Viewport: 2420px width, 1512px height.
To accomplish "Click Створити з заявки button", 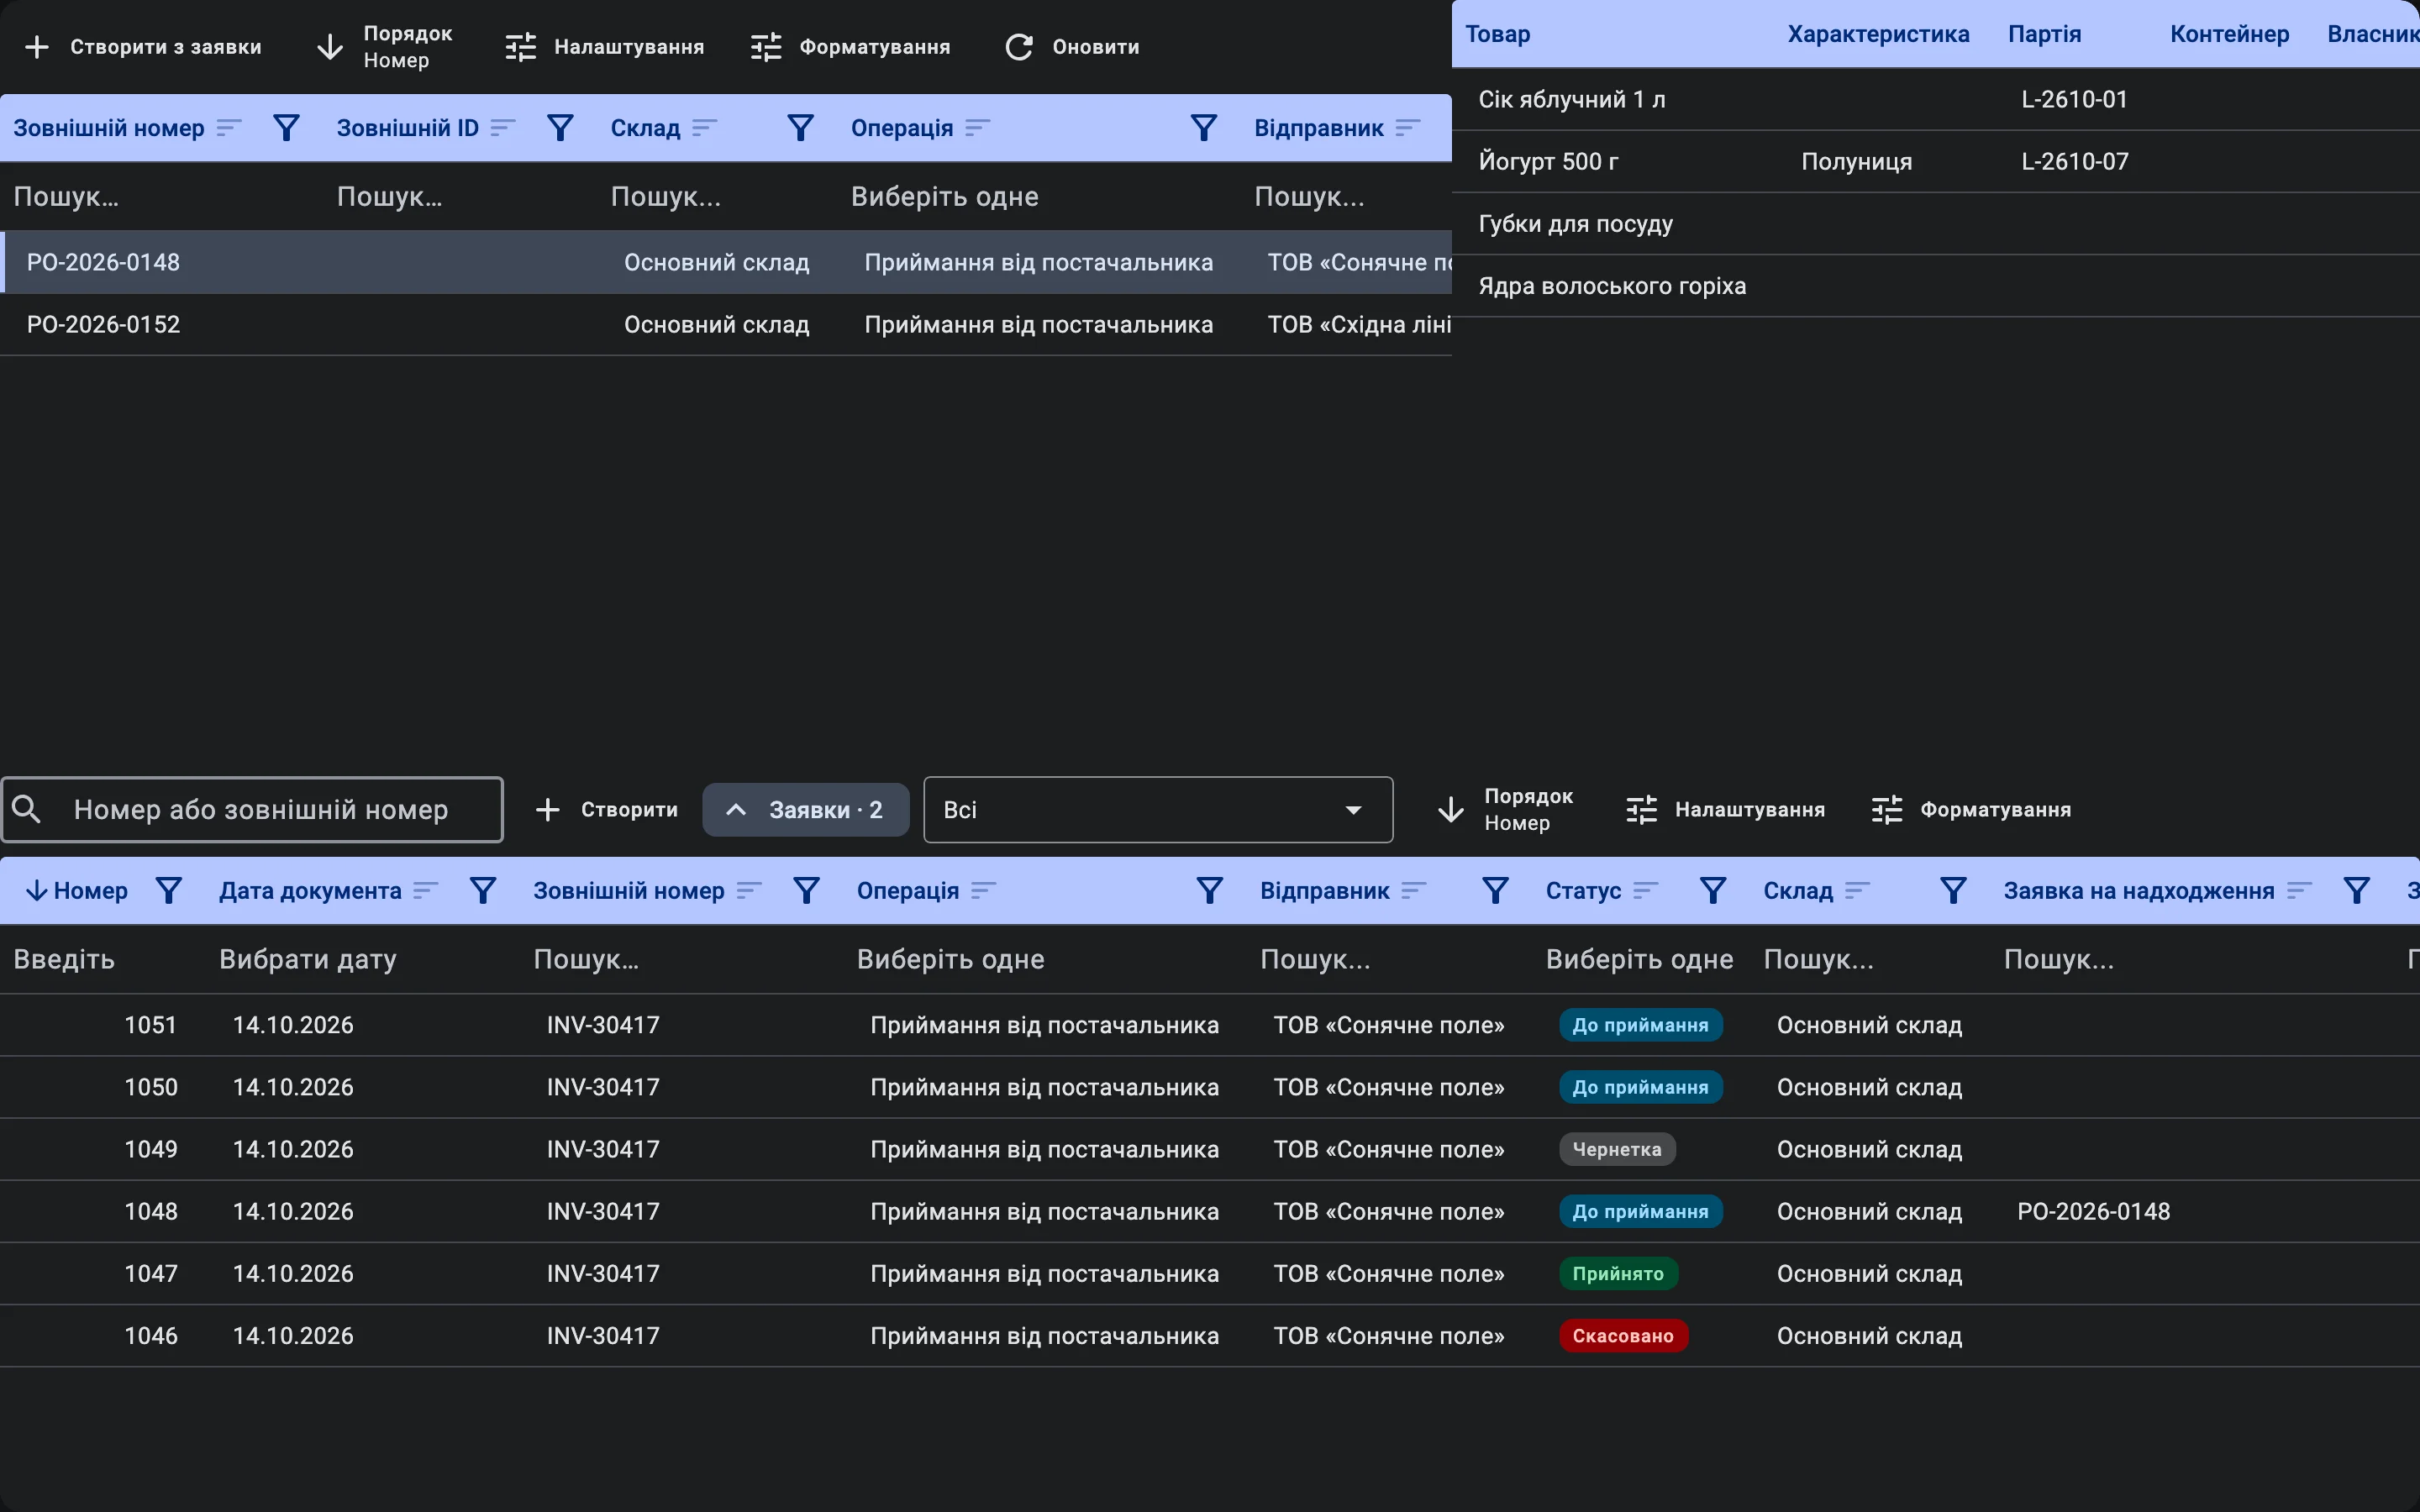I will pyautogui.click(x=143, y=47).
